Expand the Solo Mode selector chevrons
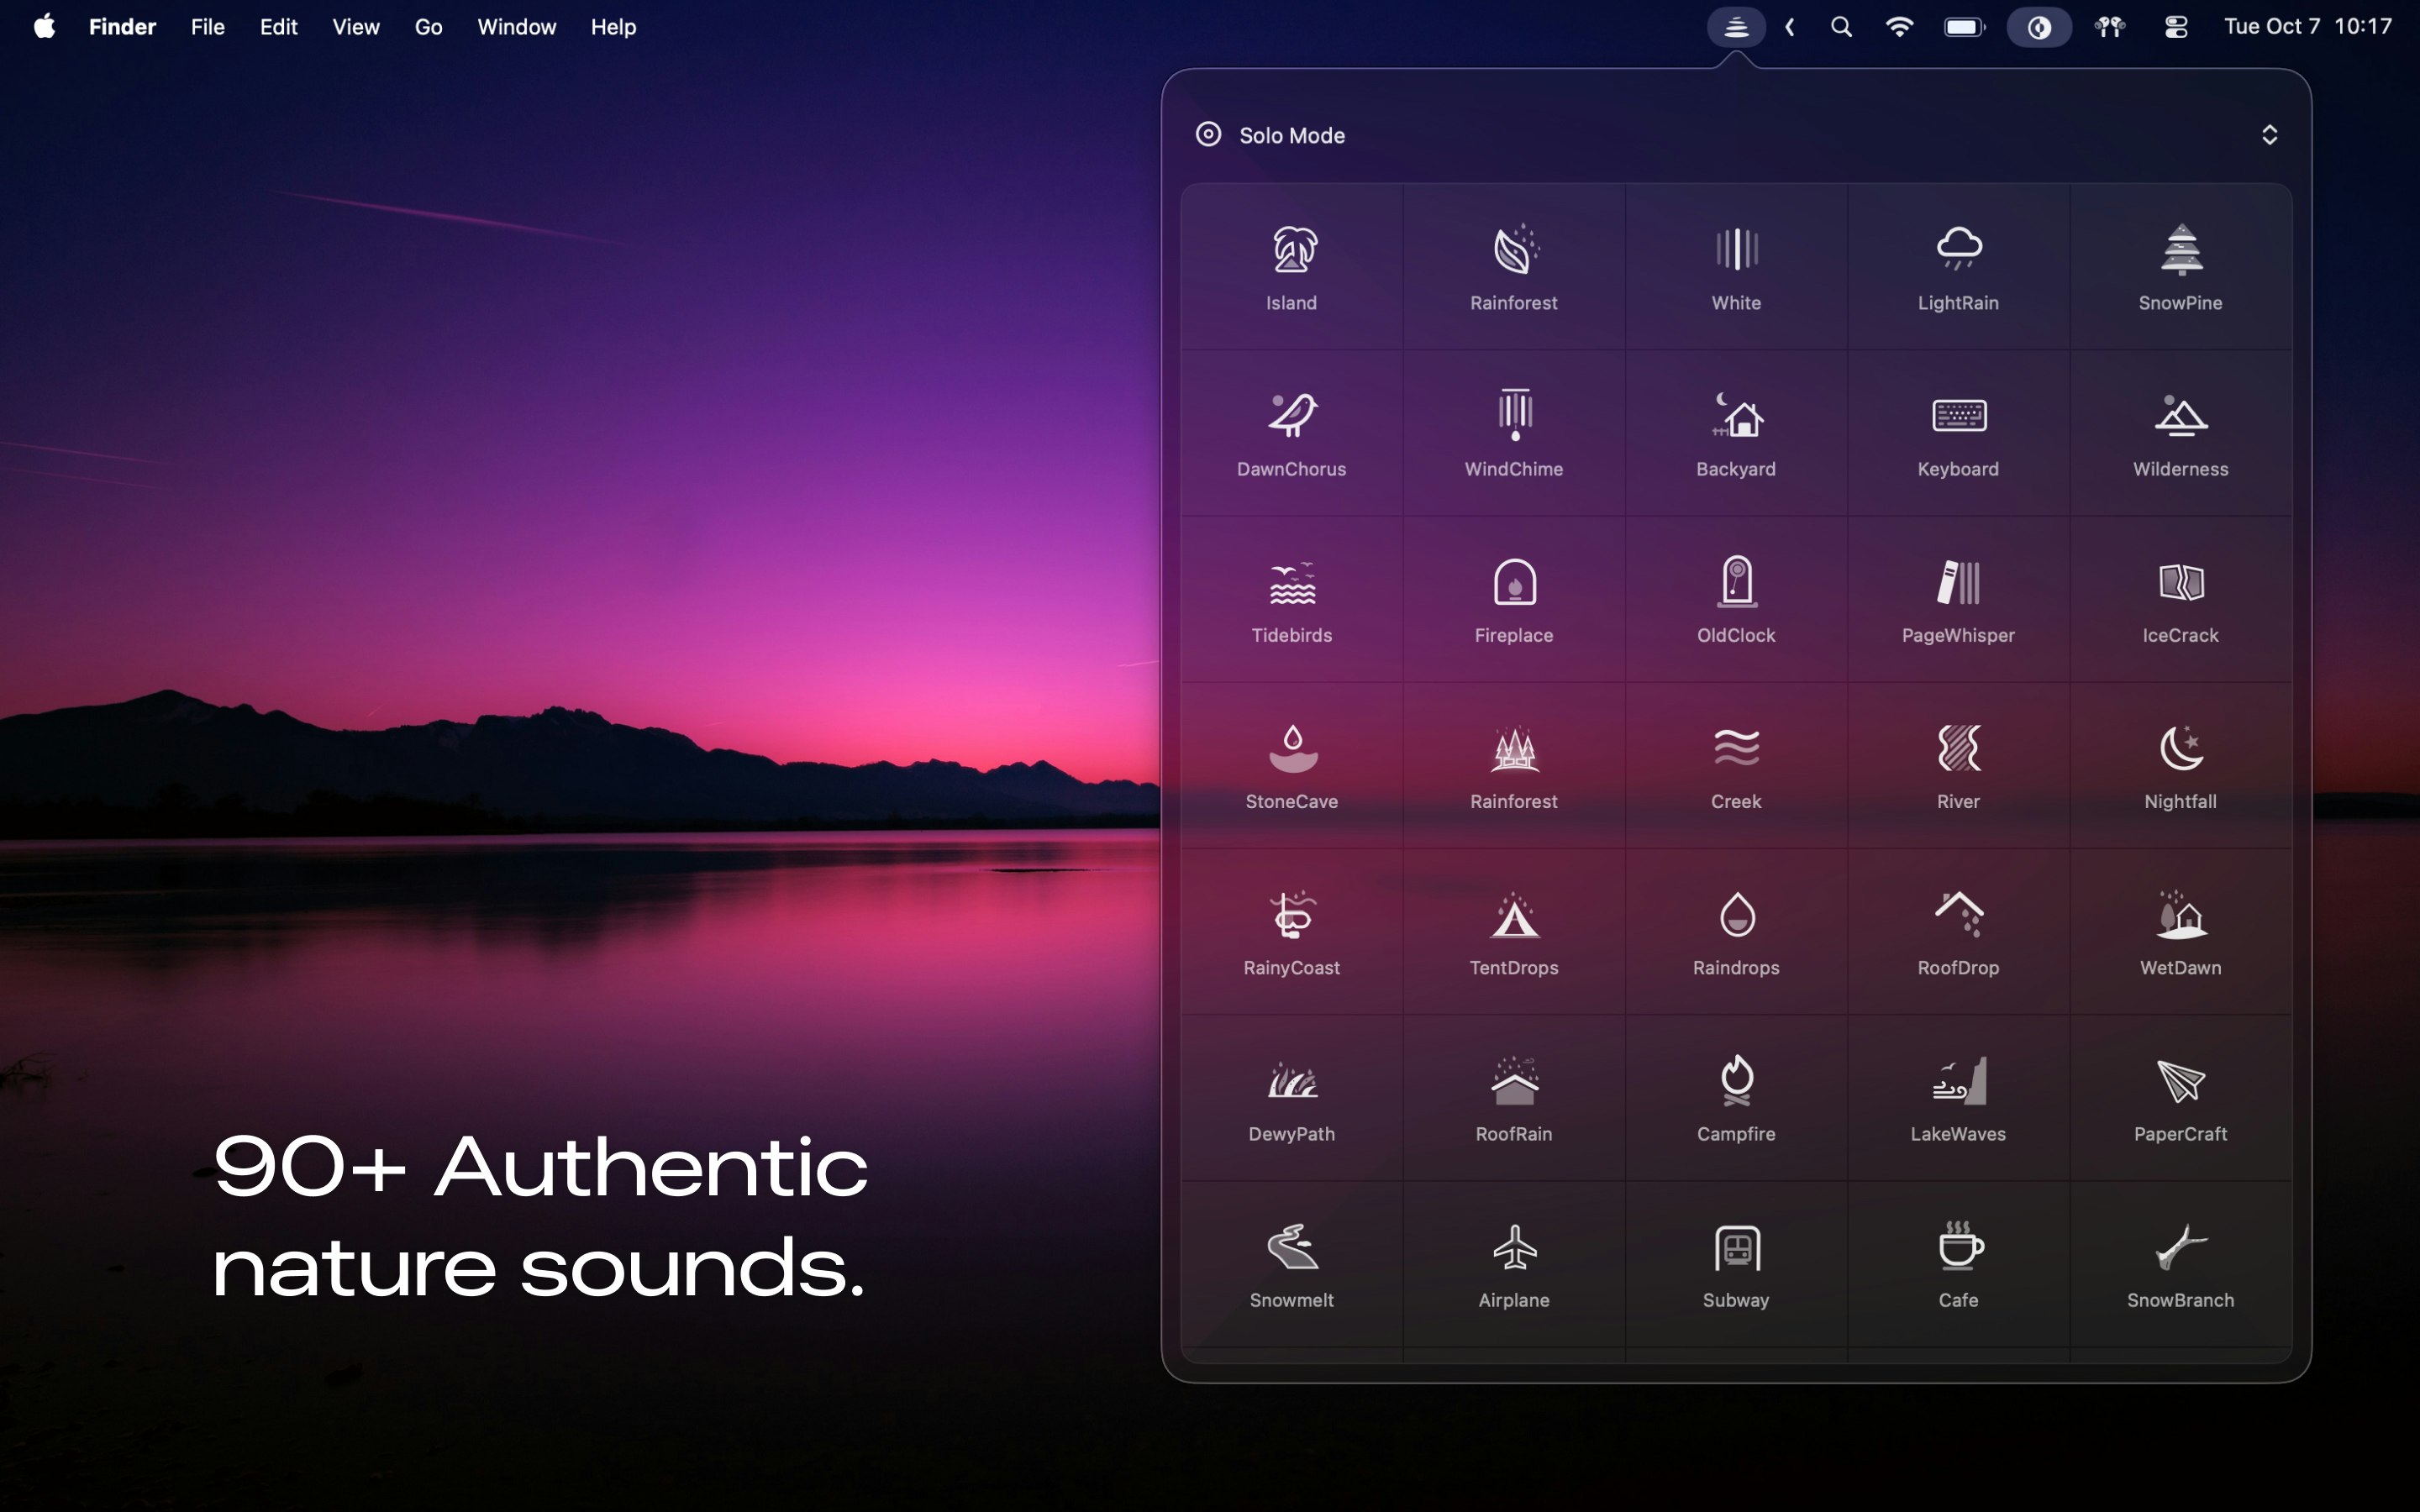Image resolution: width=2420 pixels, height=1512 pixels. click(x=2269, y=135)
